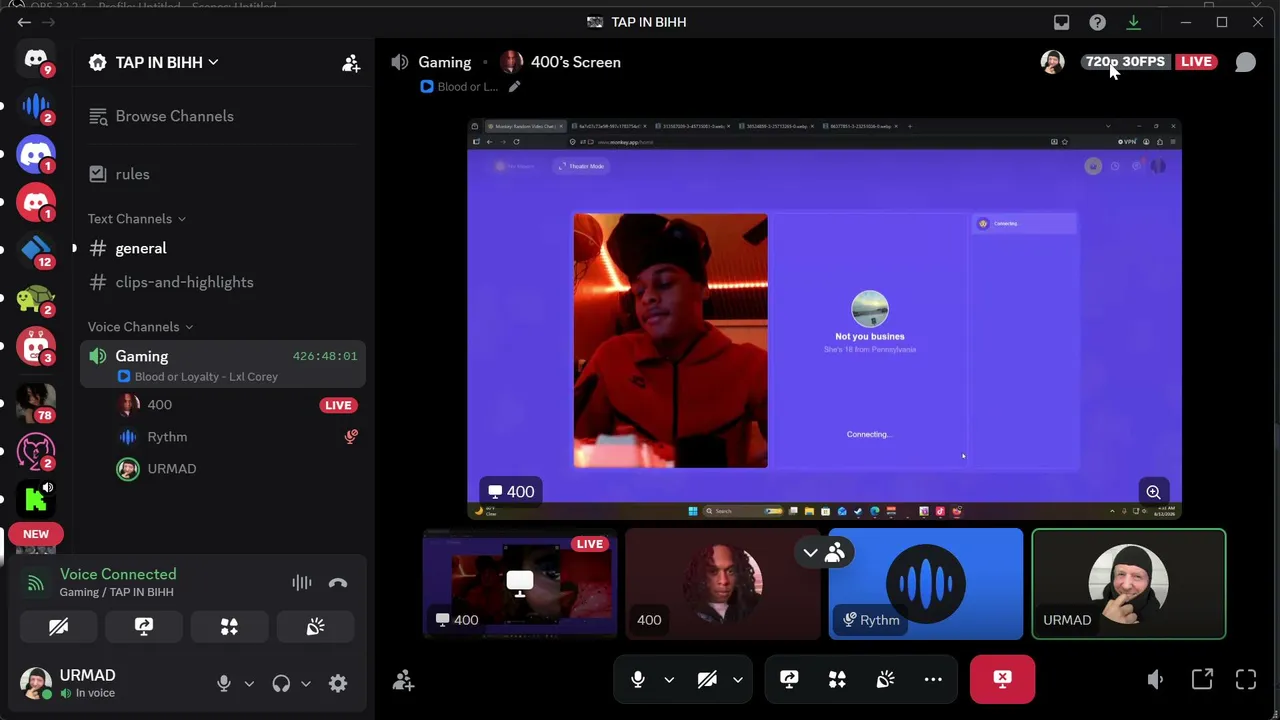This screenshot has height=720, width=1280.
Task: Start an activity from voice panel
Action: coord(229,627)
